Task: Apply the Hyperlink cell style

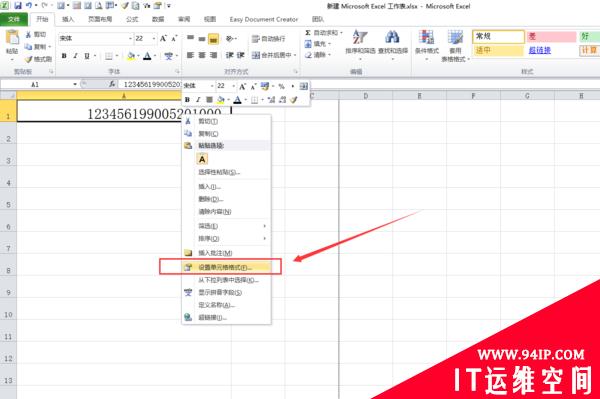Action: (540, 50)
